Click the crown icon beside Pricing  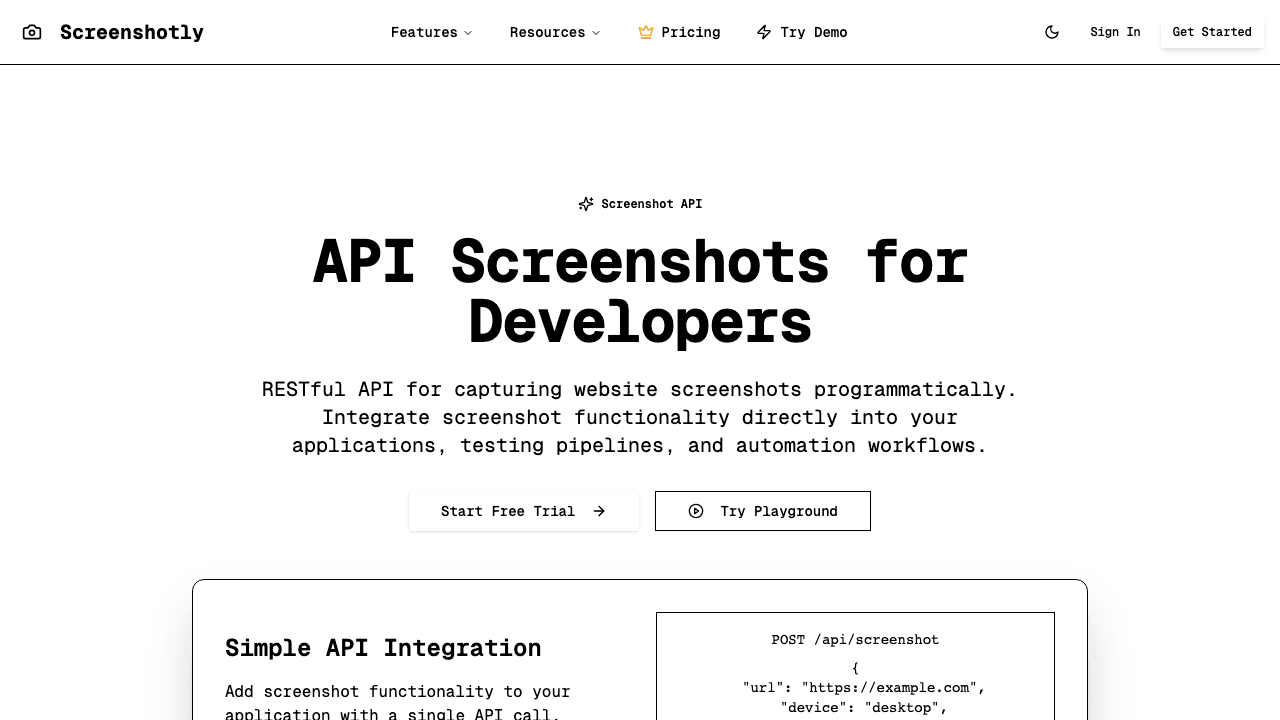(646, 32)
